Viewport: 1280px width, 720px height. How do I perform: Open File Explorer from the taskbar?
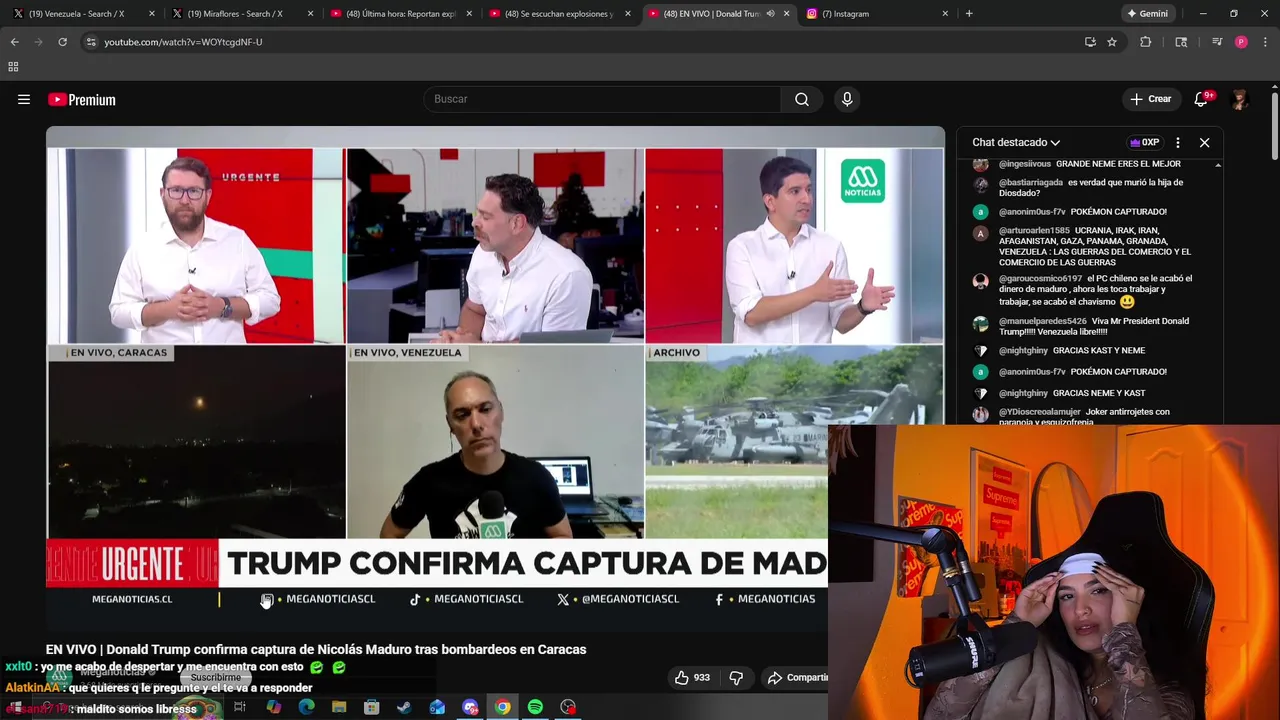(x=339, y=708)
